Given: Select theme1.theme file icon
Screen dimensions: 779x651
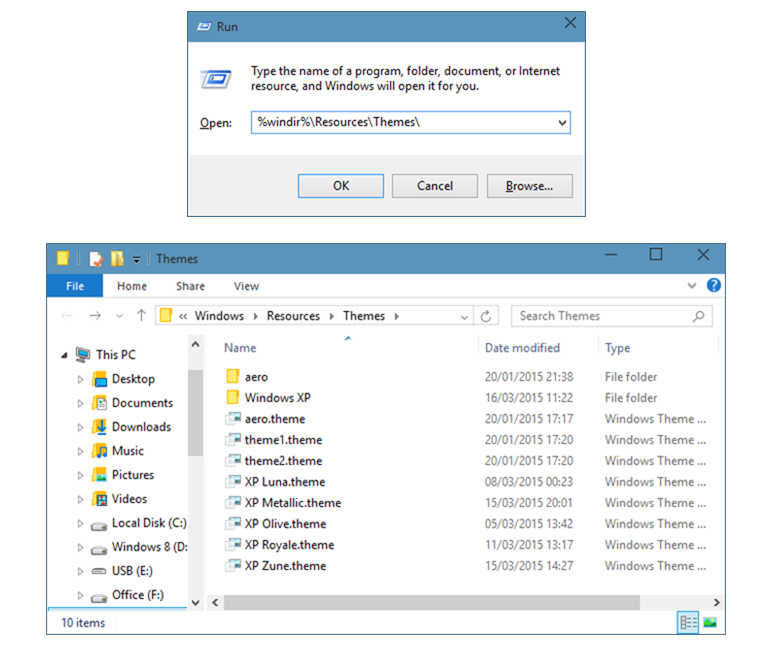Looking at the screenshot, I should (233, 439).
